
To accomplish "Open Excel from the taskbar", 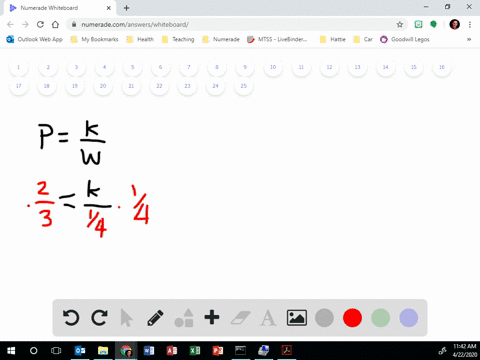I will (195, 351).
